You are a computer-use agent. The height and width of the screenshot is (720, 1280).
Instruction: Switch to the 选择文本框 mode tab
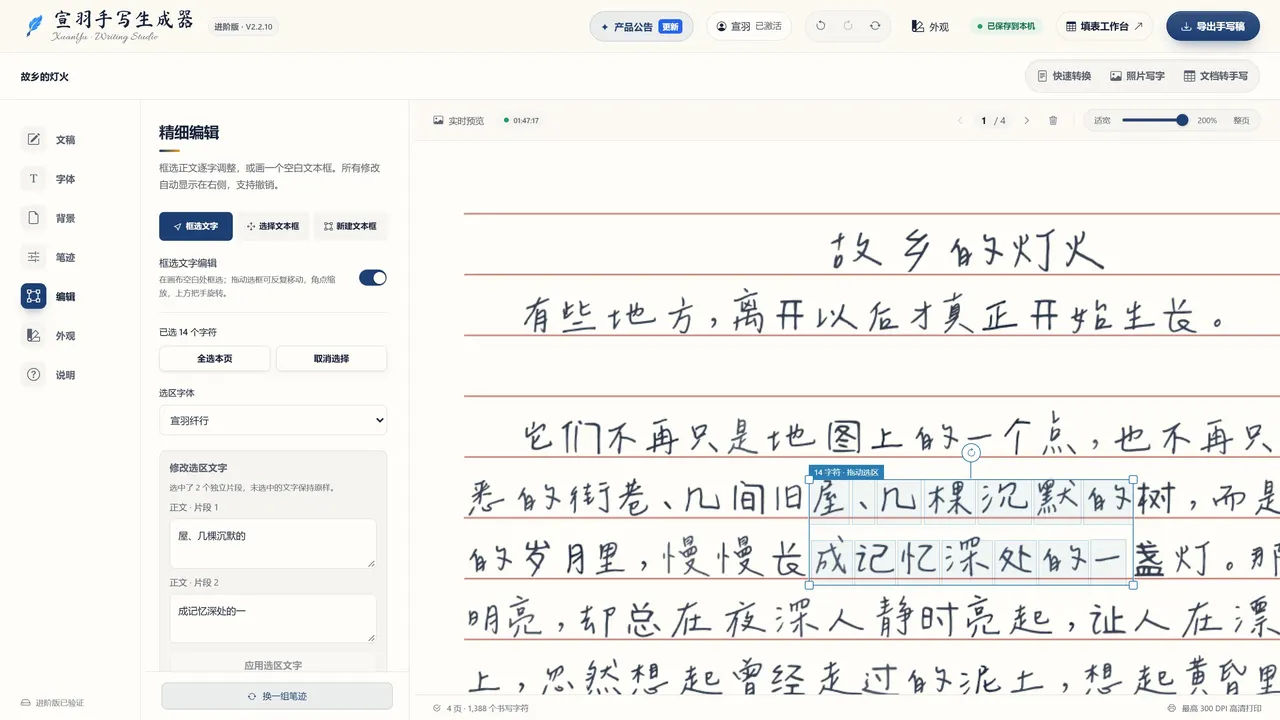click(x=273, y=226)
